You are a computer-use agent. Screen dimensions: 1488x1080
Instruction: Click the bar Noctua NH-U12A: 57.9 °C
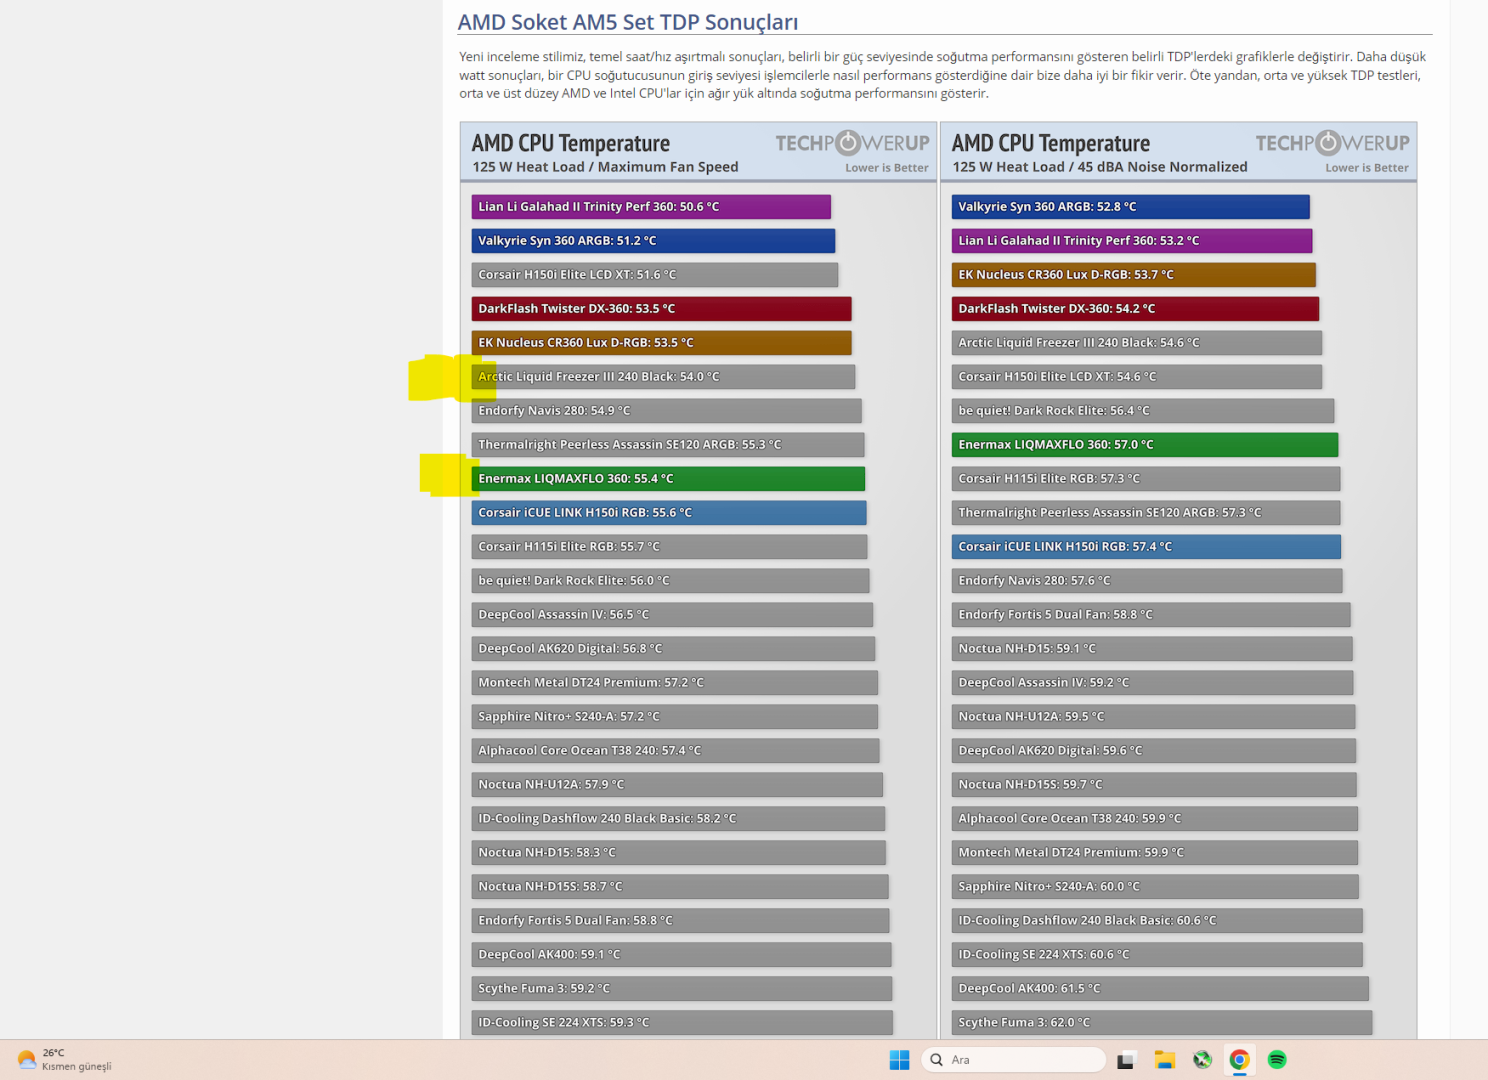[x=677, y=785]
